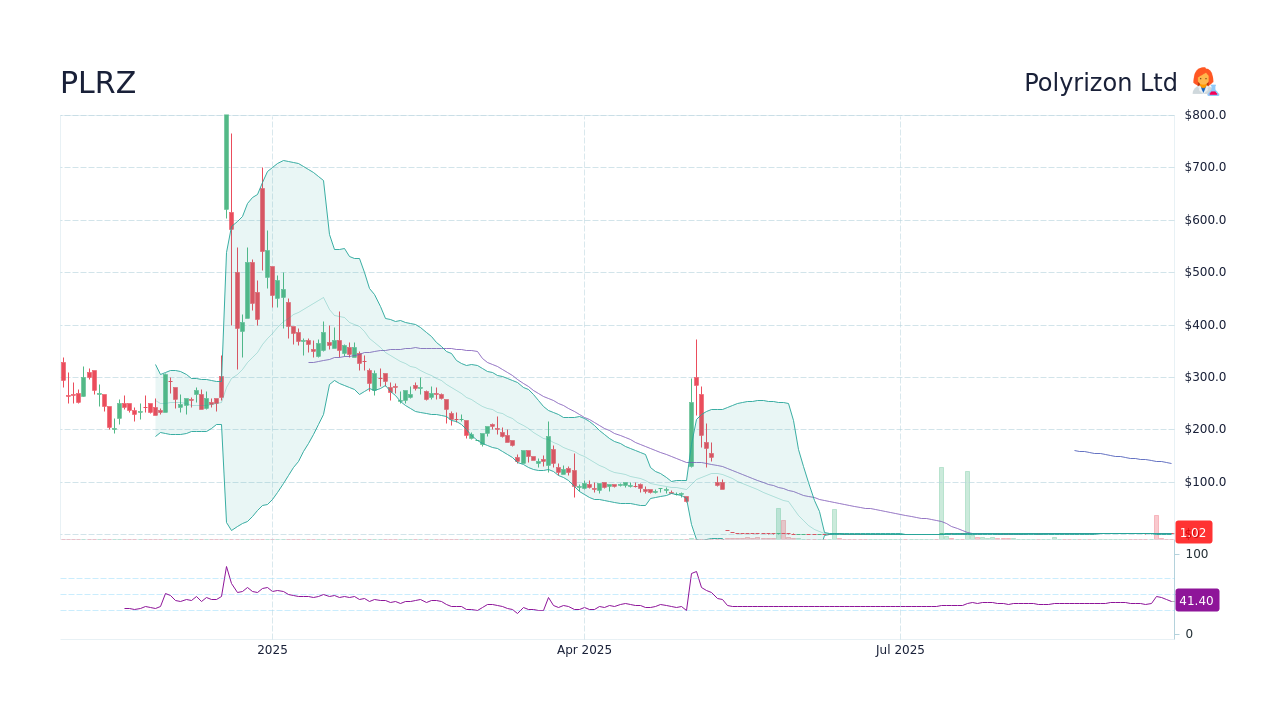Toggle the 100 volume axis label
The width and height of the screenshot is (1280, 720).
tap(1196, 553)
